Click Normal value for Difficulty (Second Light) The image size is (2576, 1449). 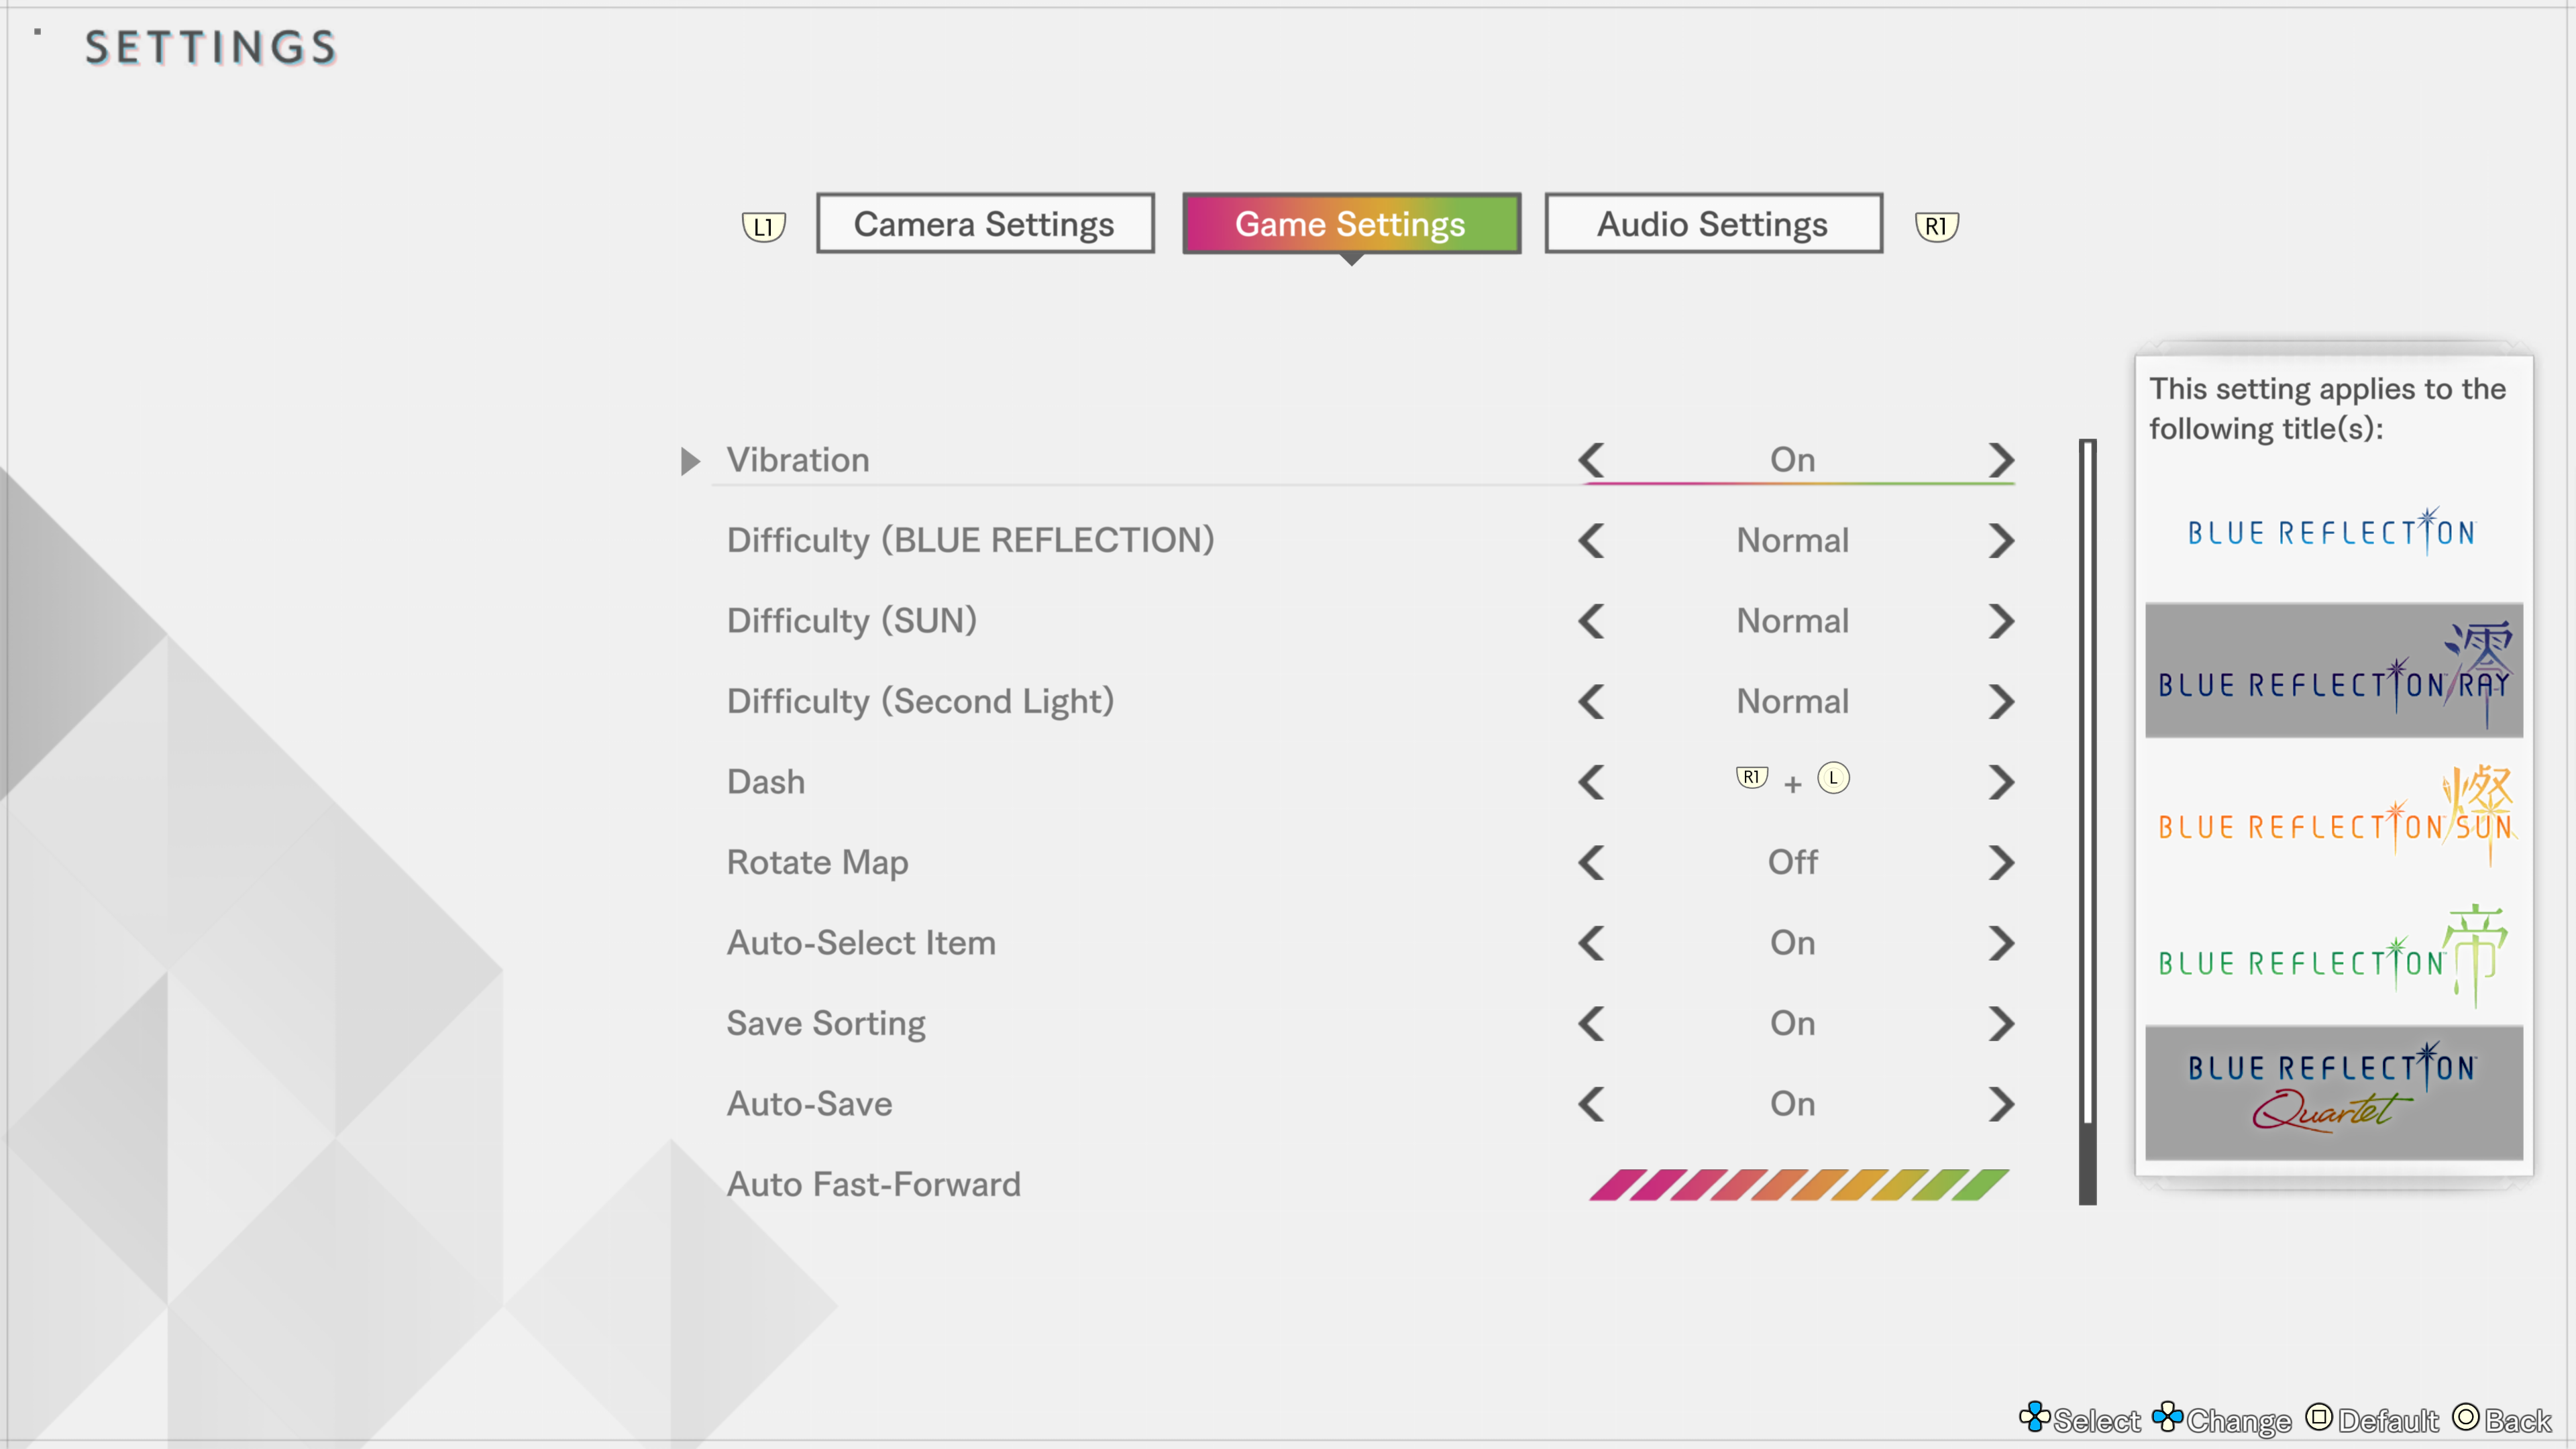click(1792, 701)
